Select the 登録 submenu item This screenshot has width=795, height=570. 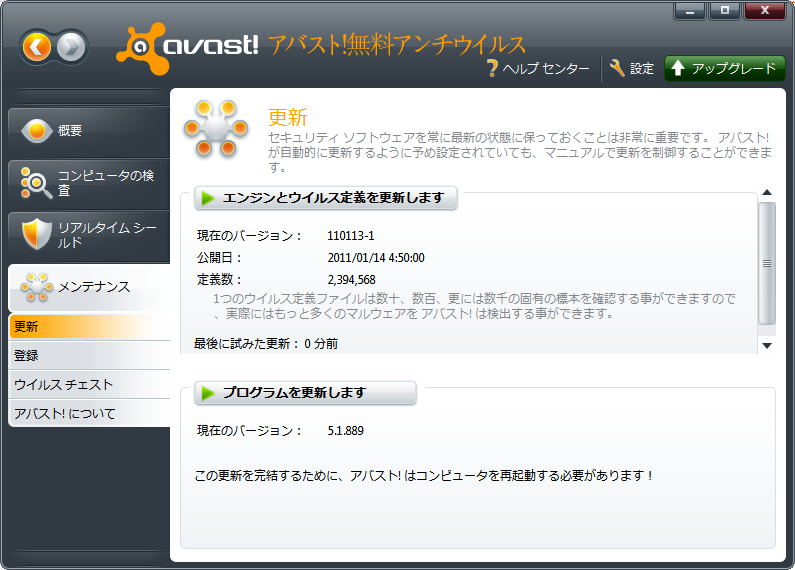(89, 355)
